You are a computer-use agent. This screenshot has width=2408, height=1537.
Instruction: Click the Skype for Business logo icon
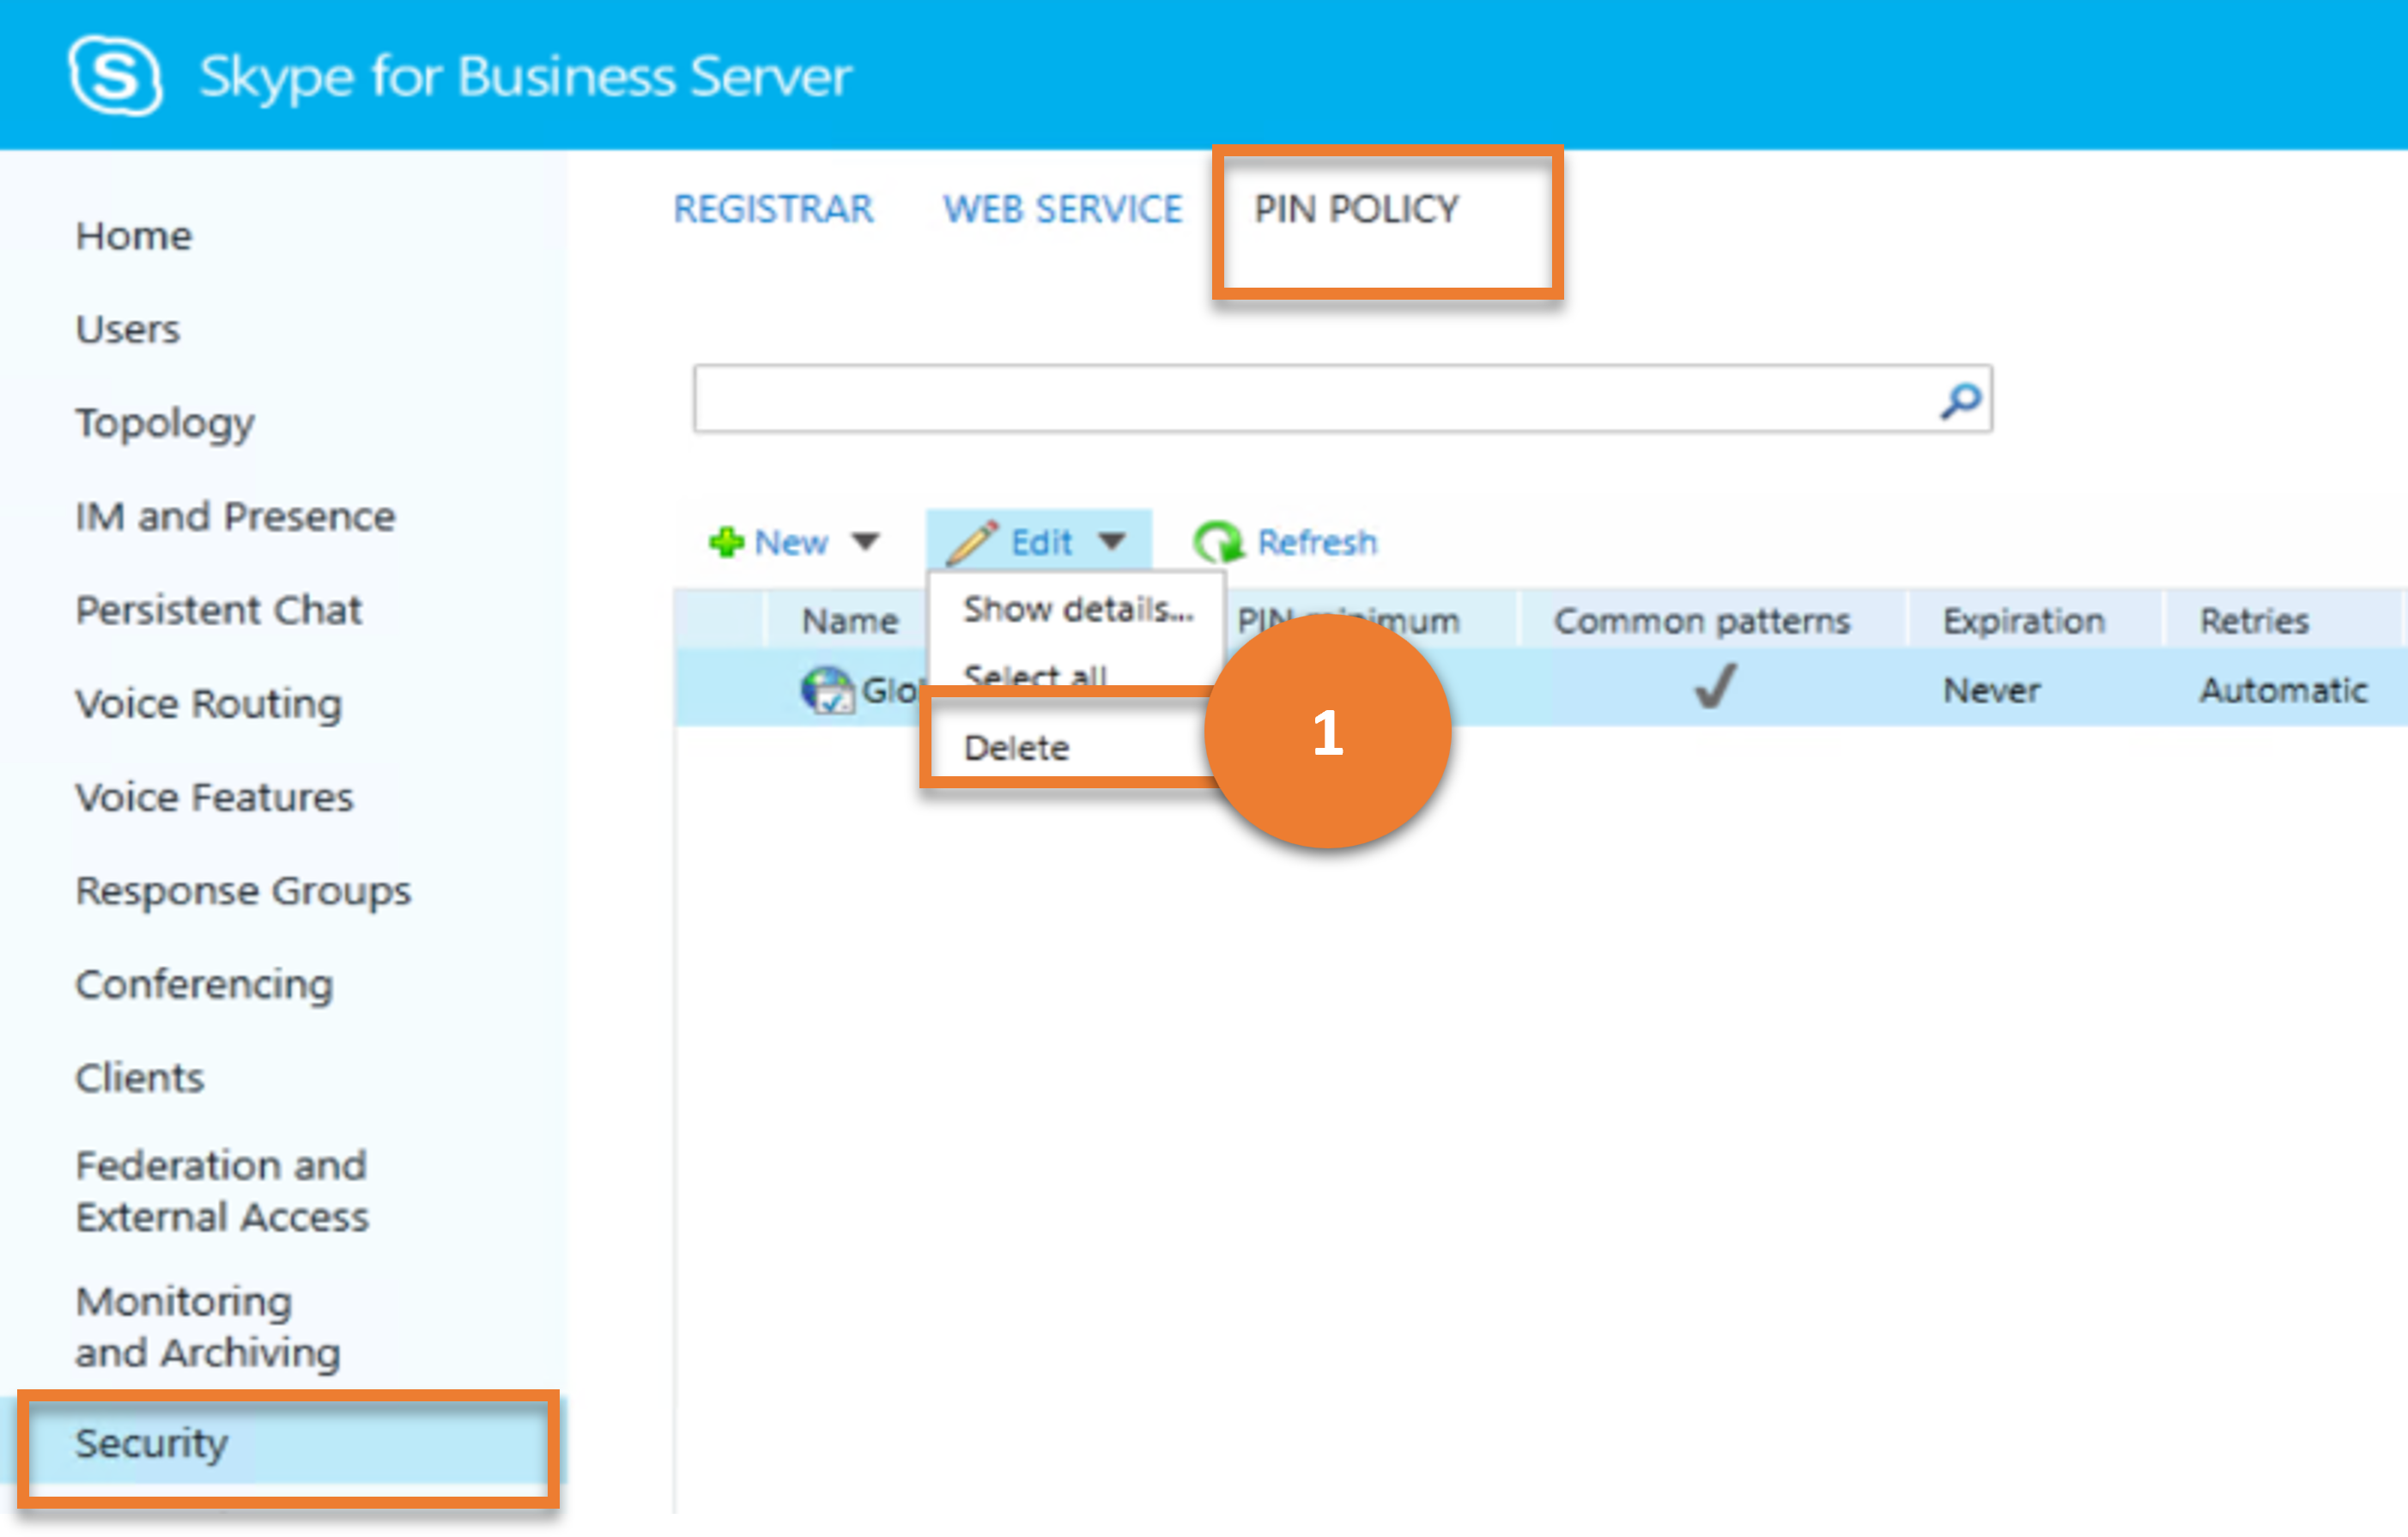[x=115, y=75]
